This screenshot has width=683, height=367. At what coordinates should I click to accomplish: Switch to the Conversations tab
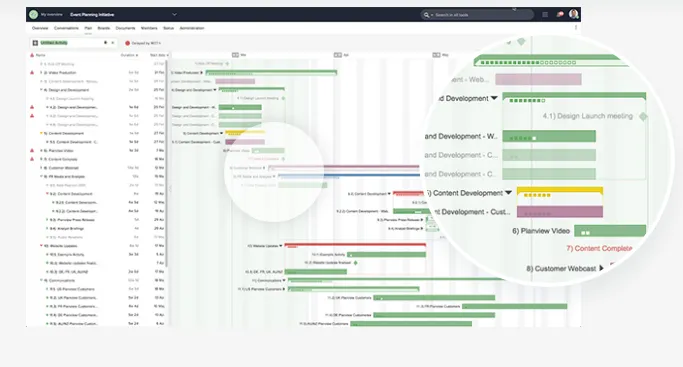(66, 28)
